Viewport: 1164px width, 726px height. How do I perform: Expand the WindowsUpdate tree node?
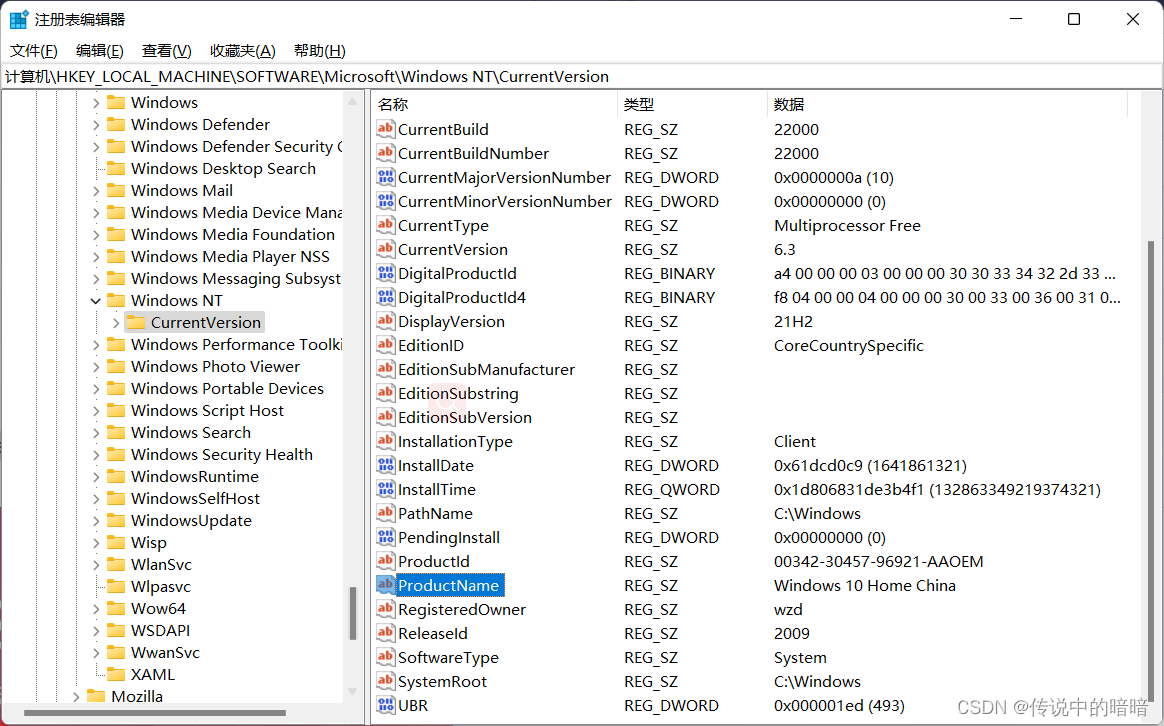96,521
